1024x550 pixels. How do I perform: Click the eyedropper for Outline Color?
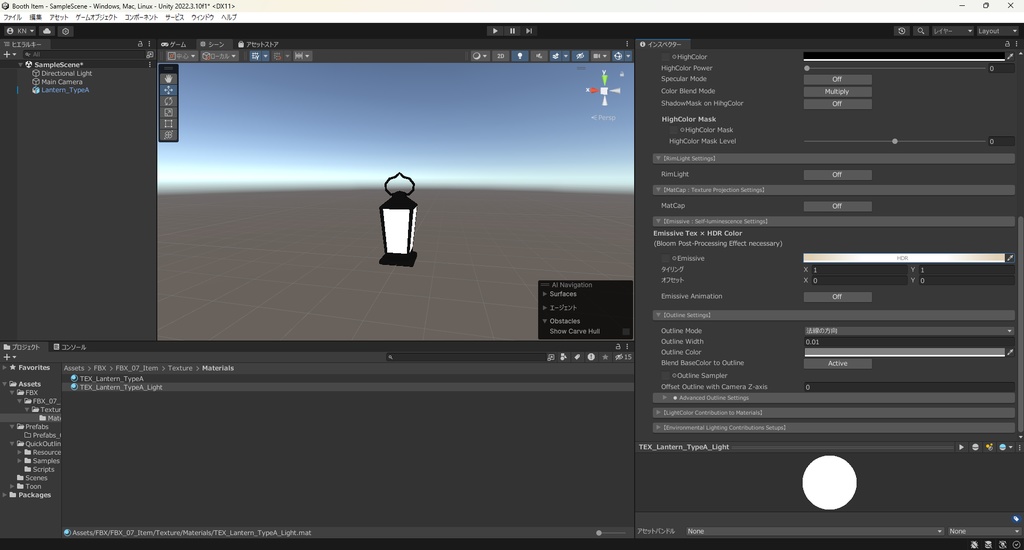(x=1010, y=352)
